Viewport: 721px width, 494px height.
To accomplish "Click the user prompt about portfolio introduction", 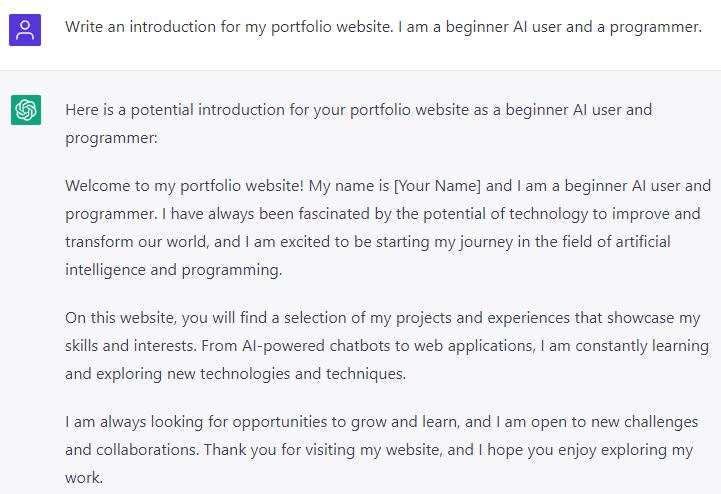I will point(383,27).
